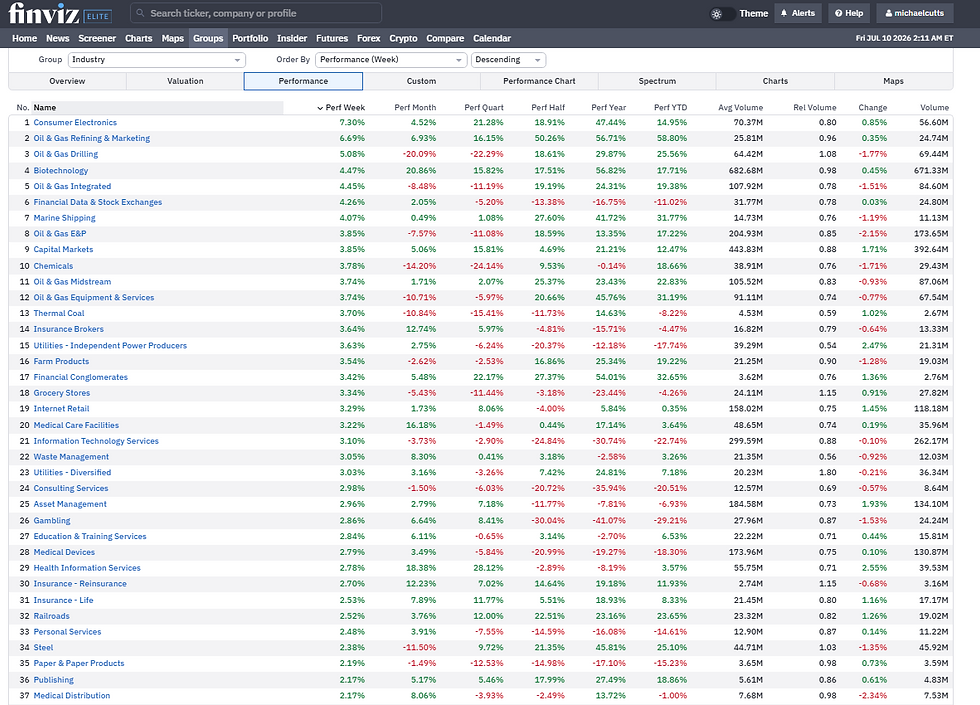Sort by the Perf Year column header
980x705 pixels.
pos(608,108)
